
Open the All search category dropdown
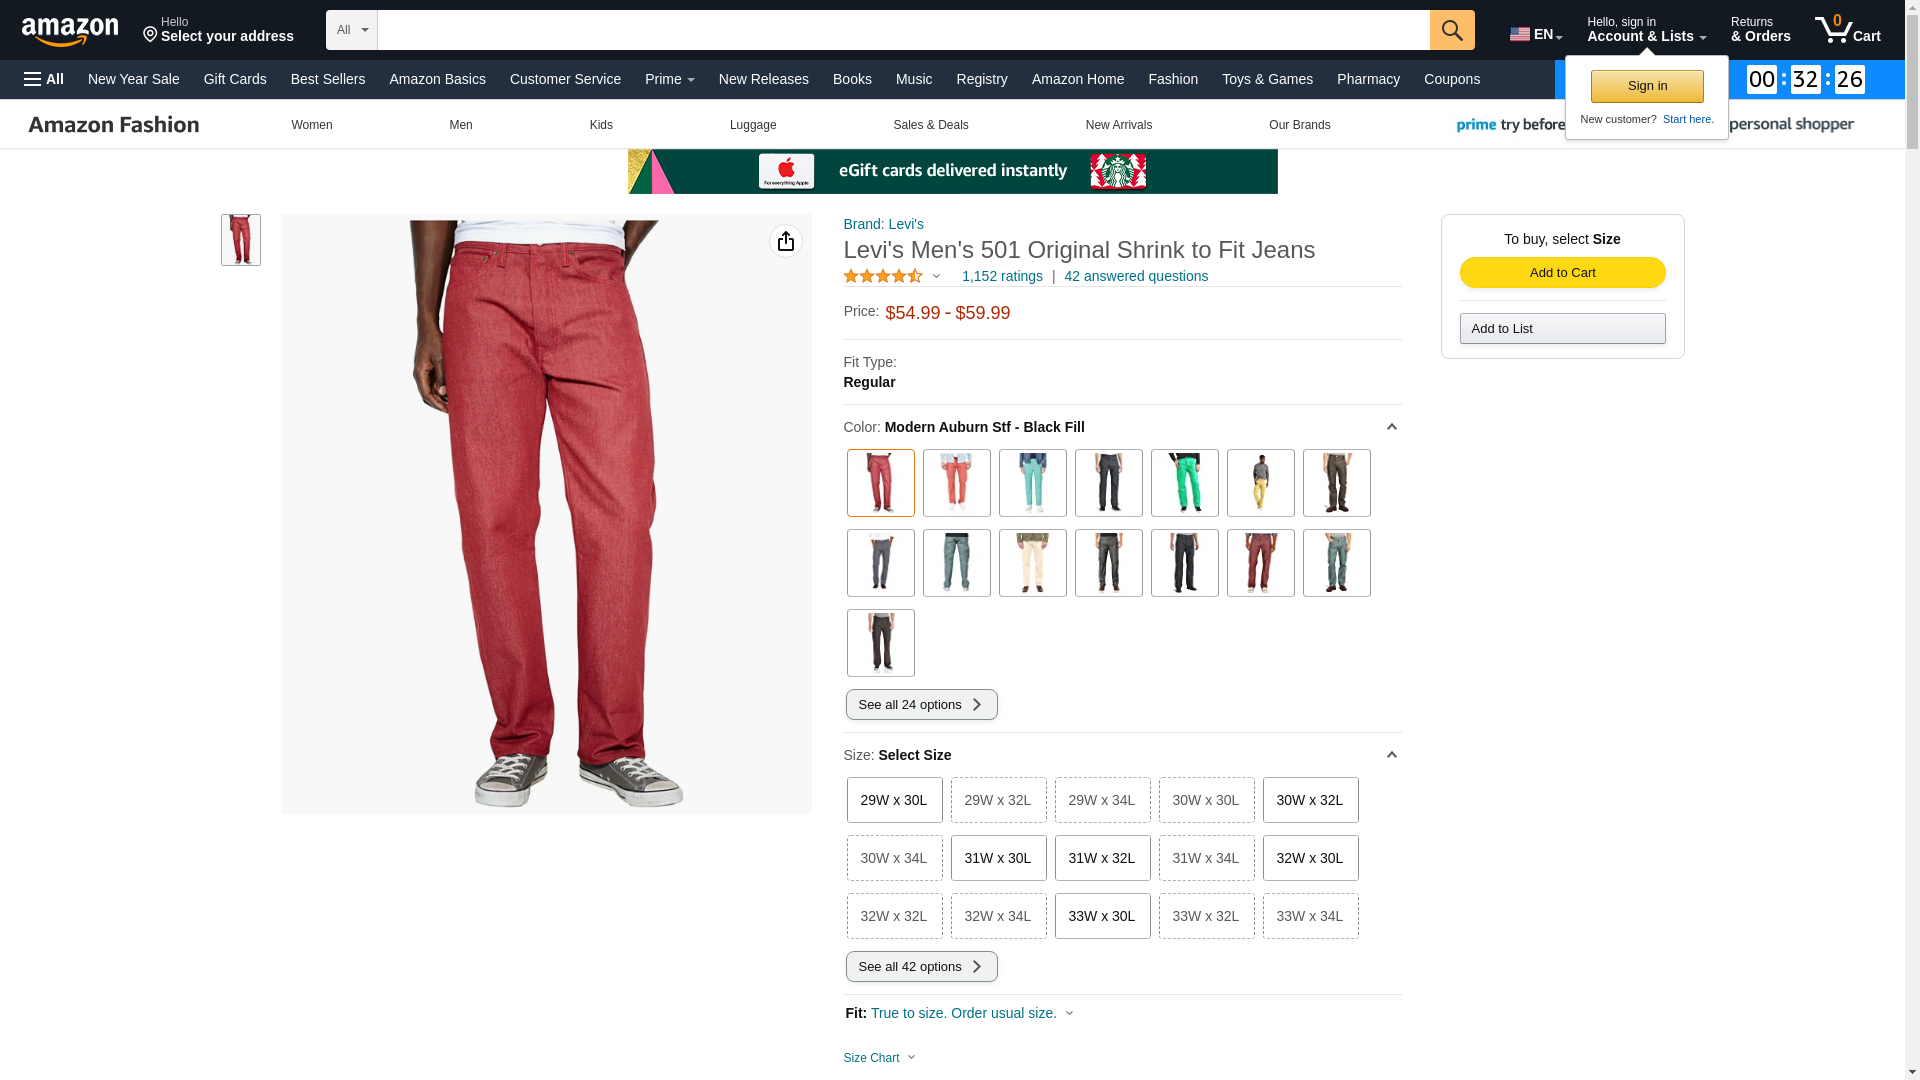click(352, 30)
